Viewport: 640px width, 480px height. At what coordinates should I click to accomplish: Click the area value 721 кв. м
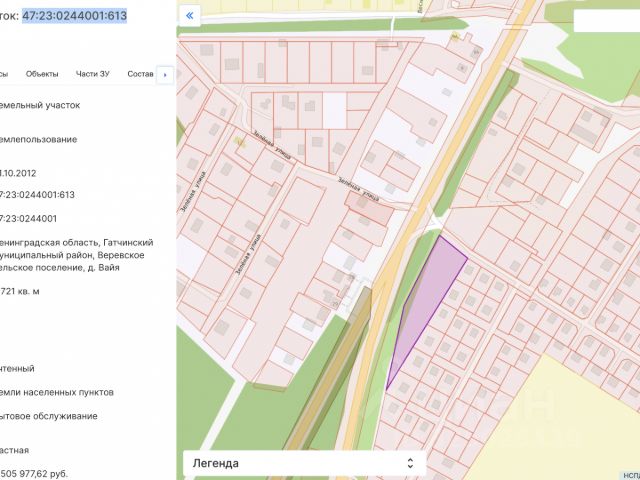20,291
